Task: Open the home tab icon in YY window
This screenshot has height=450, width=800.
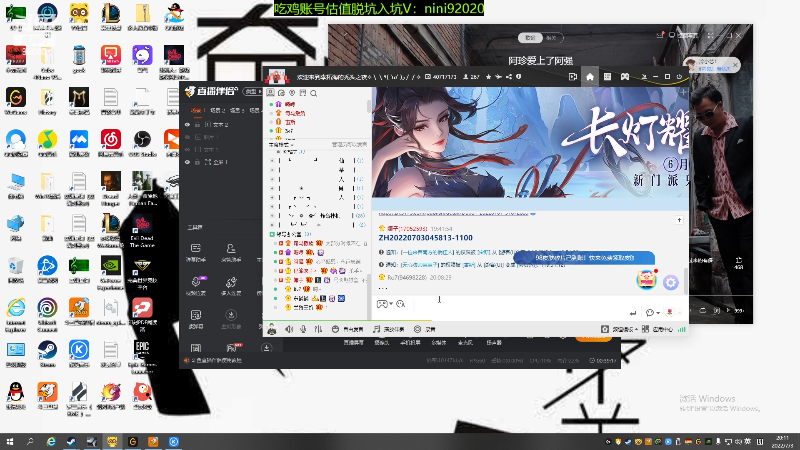Action: pos(590,77)
